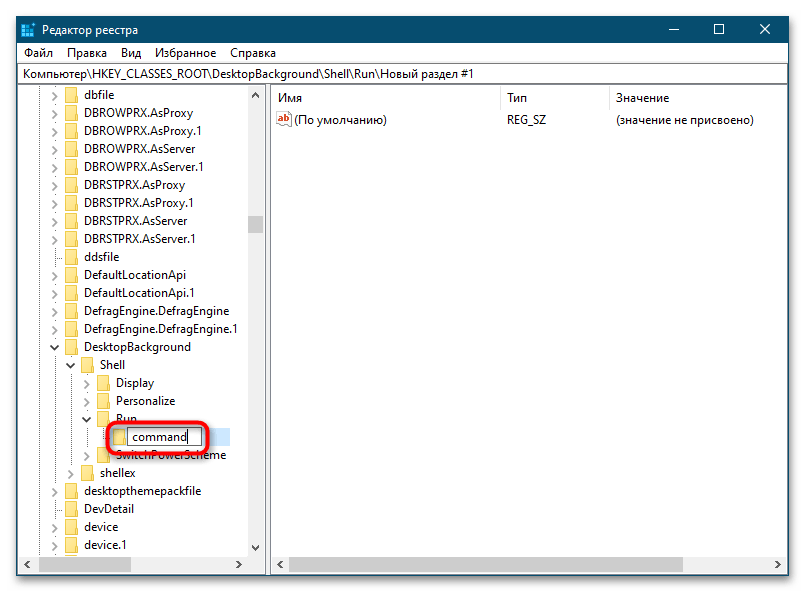
Task: Collapse the DesktopBackground tree node
Action: 55,347
